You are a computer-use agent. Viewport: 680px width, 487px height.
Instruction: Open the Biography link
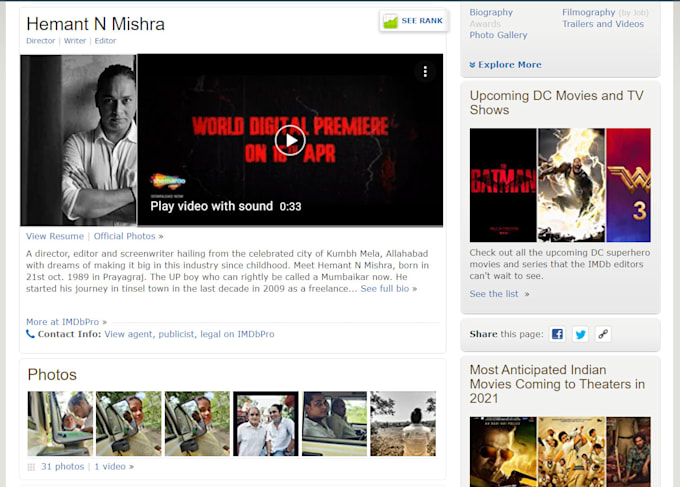pos(491,13)
